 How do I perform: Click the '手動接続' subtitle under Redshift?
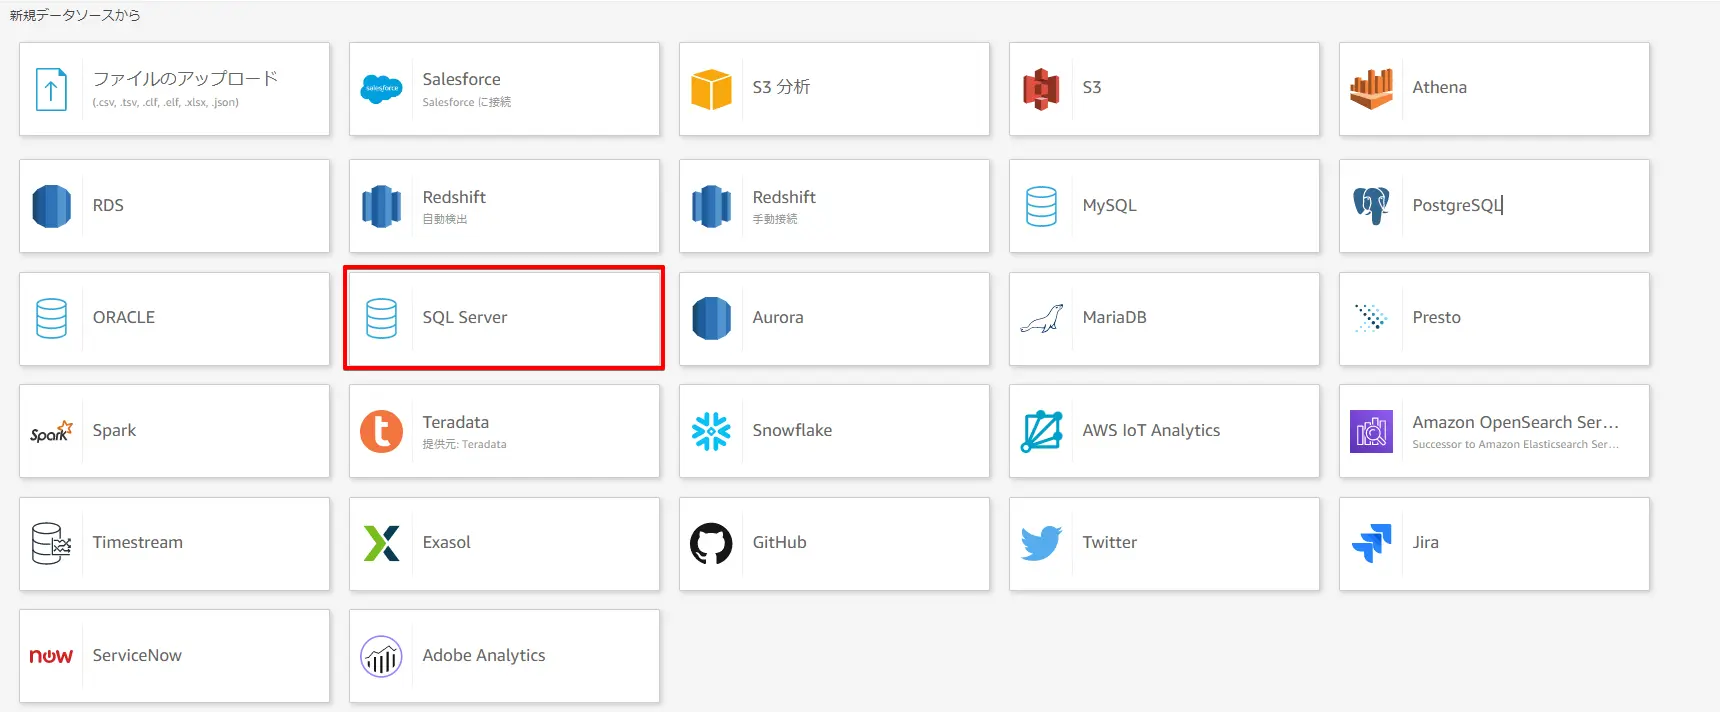click(x=775, y=219)
